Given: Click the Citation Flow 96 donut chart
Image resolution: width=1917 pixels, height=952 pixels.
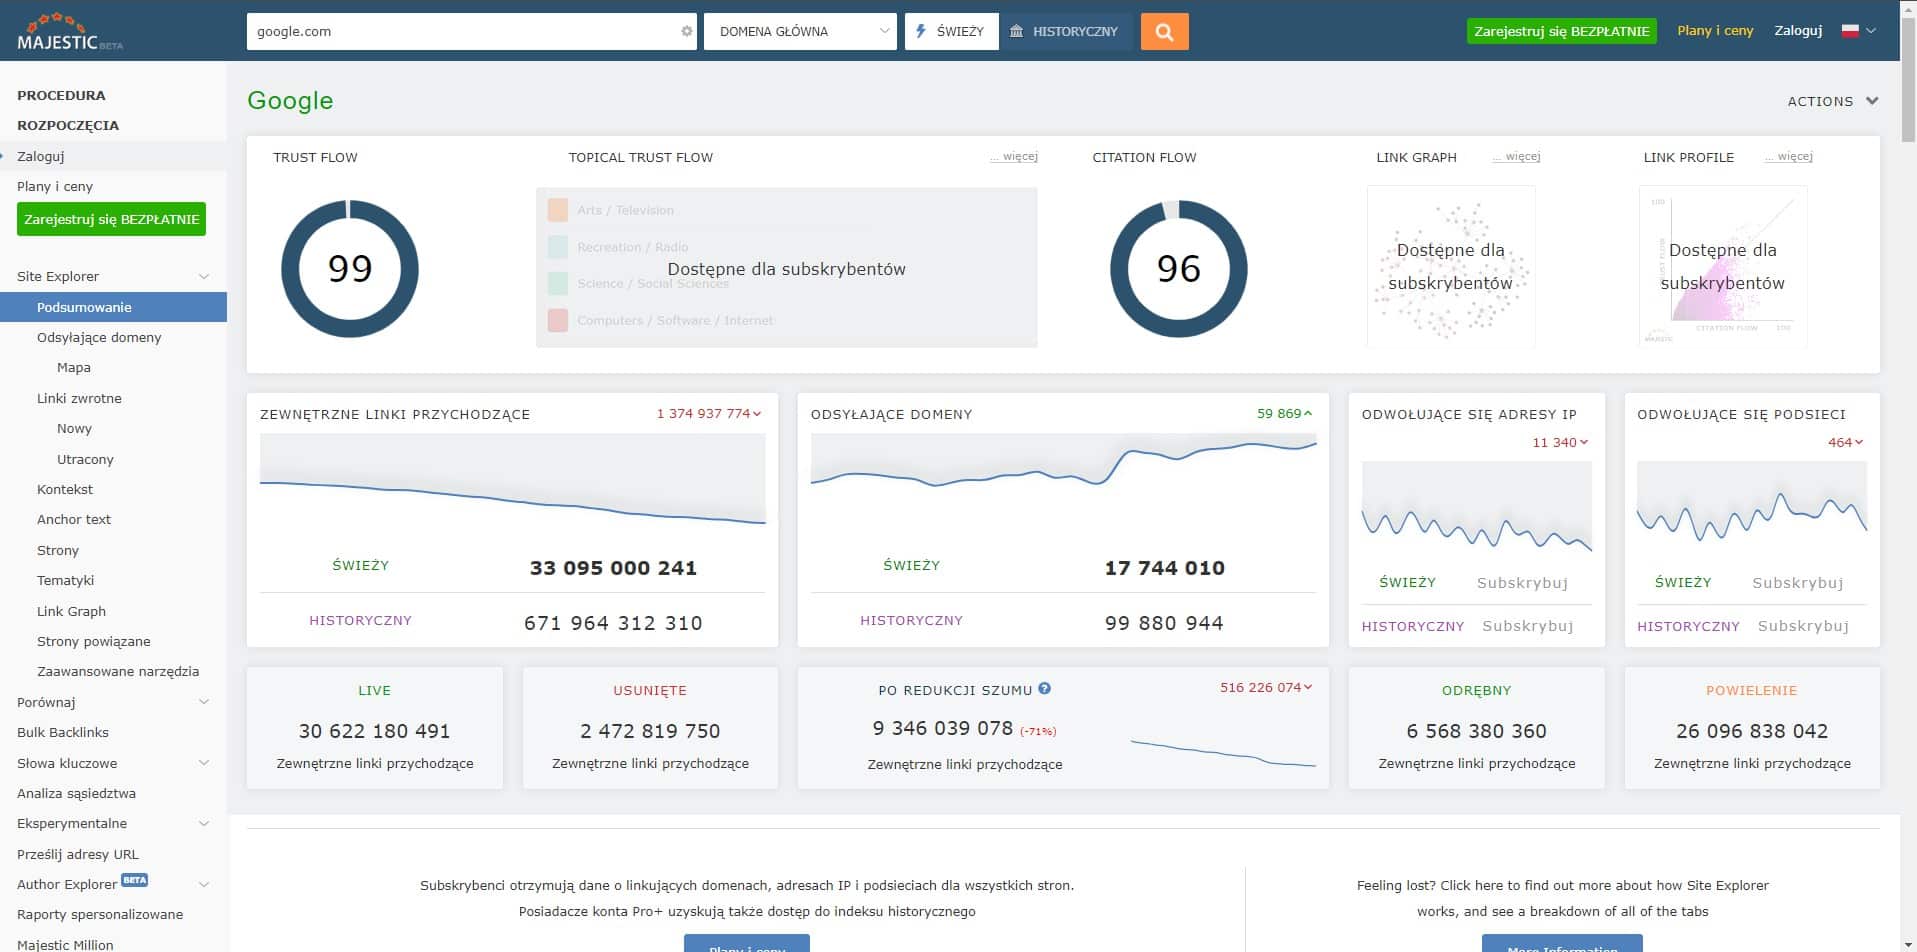Looking at the screenshot, I should 1178,268.
